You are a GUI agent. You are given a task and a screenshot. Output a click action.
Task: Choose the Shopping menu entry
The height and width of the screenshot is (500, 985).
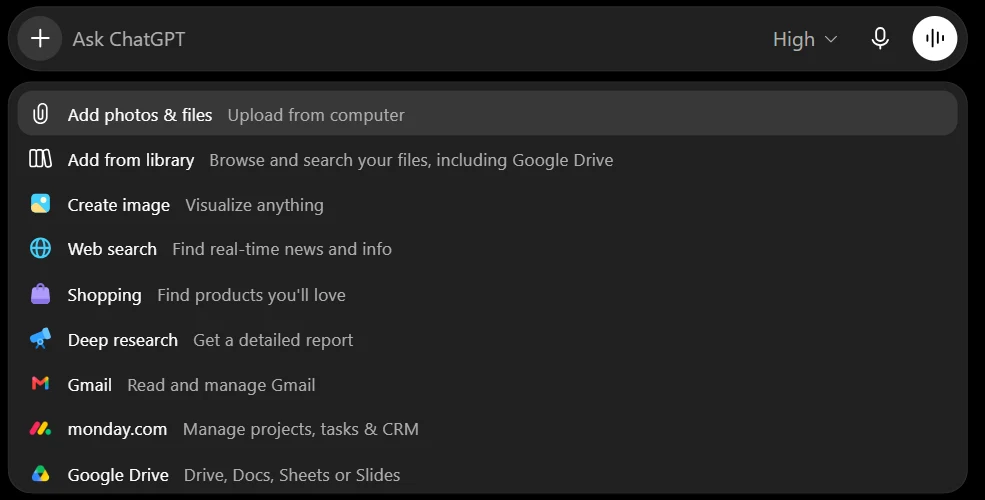[487, 295]
